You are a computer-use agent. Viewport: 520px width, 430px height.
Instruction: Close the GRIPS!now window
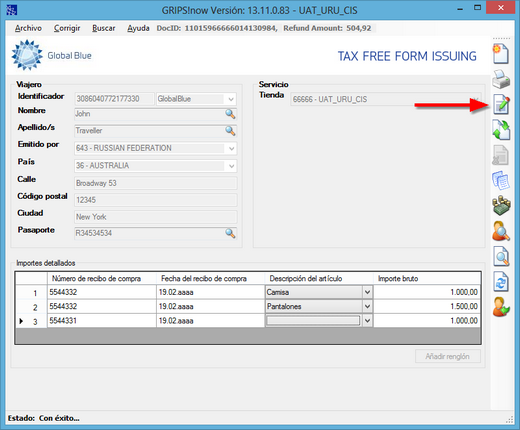(500, 8)
